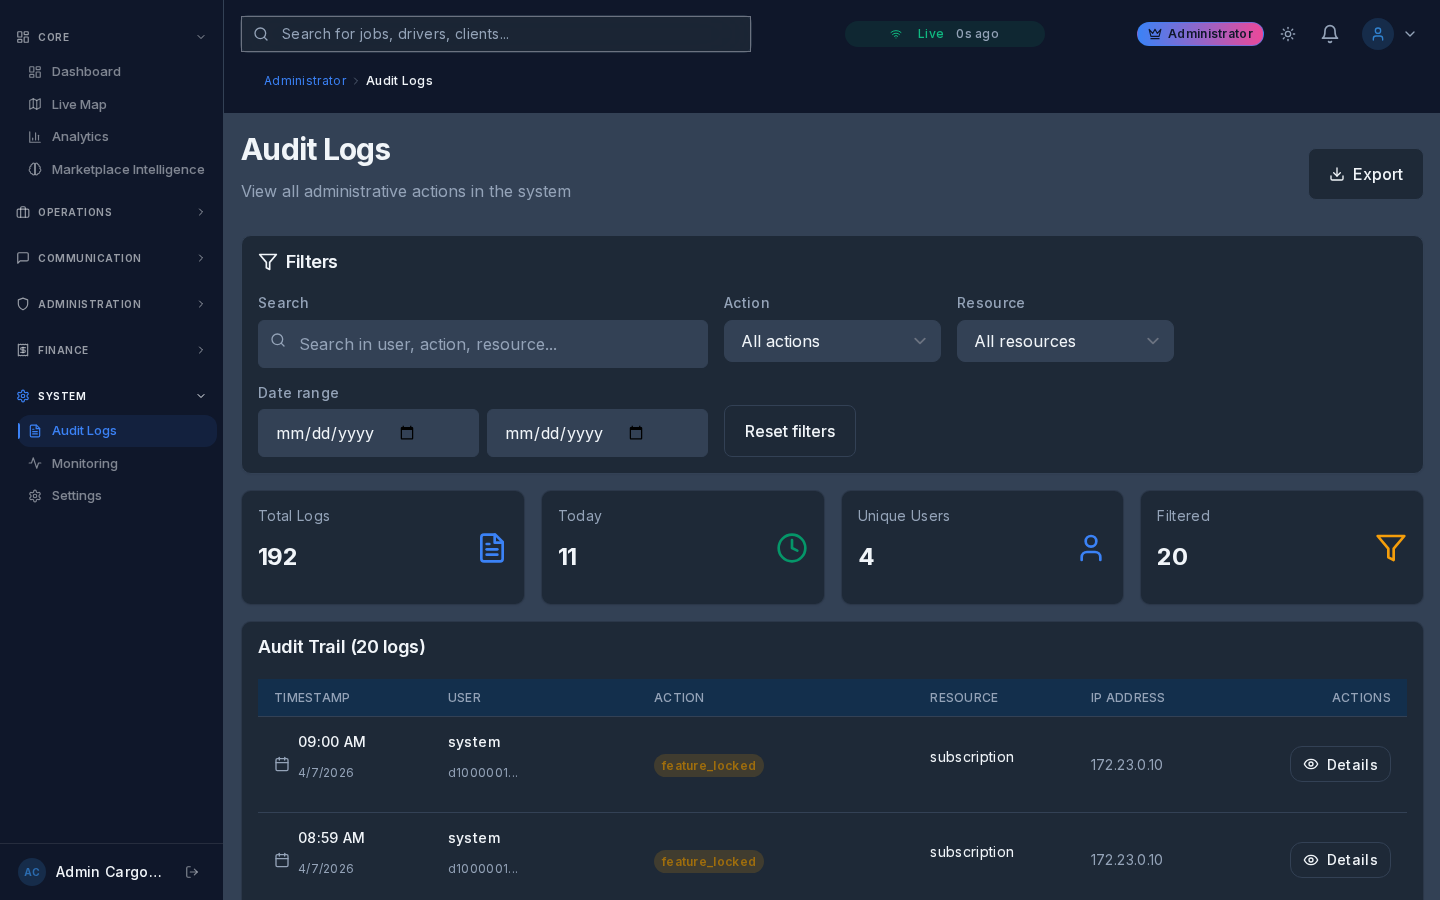Expand the Operations sidebar section
This screenshot has height=900, width=1440.
[111, 212]
